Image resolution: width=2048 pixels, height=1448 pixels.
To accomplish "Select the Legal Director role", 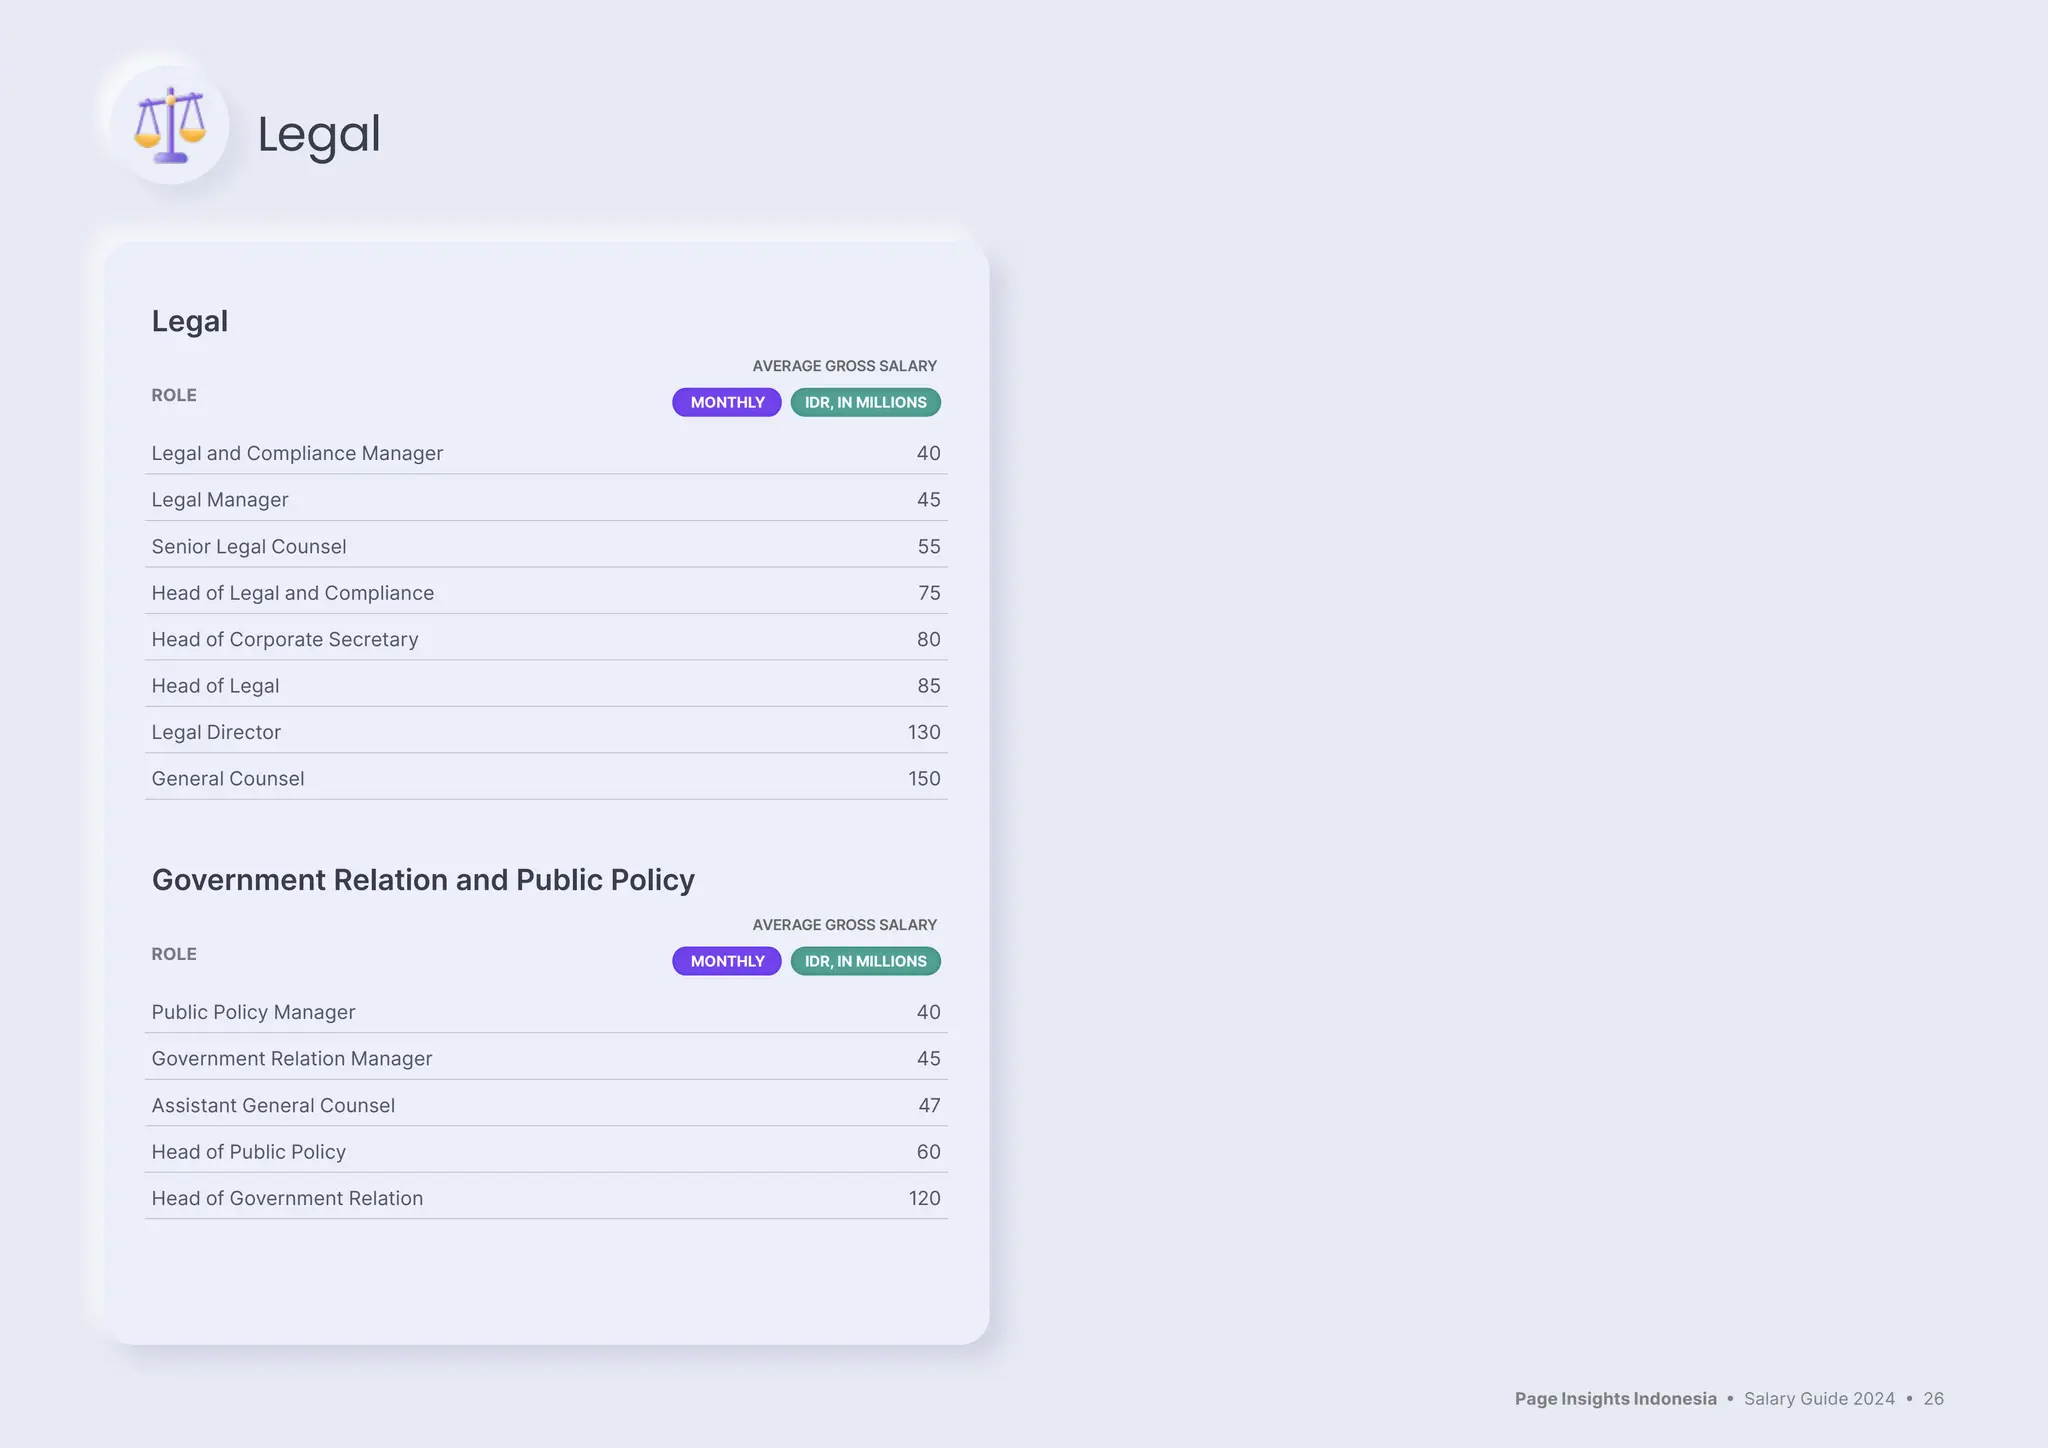I will pos(216,733).
